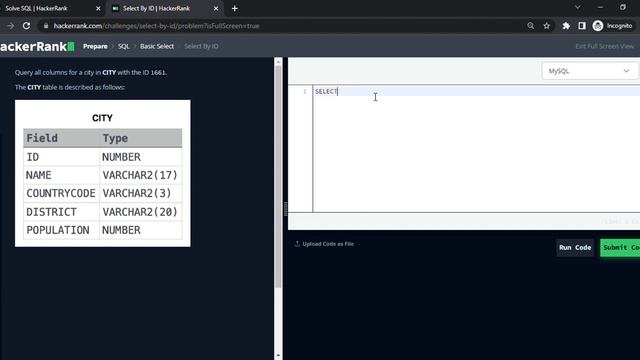
Task: Click Select By ID breadcrumb
Action: pyautogui.click(x=201, y=46)
